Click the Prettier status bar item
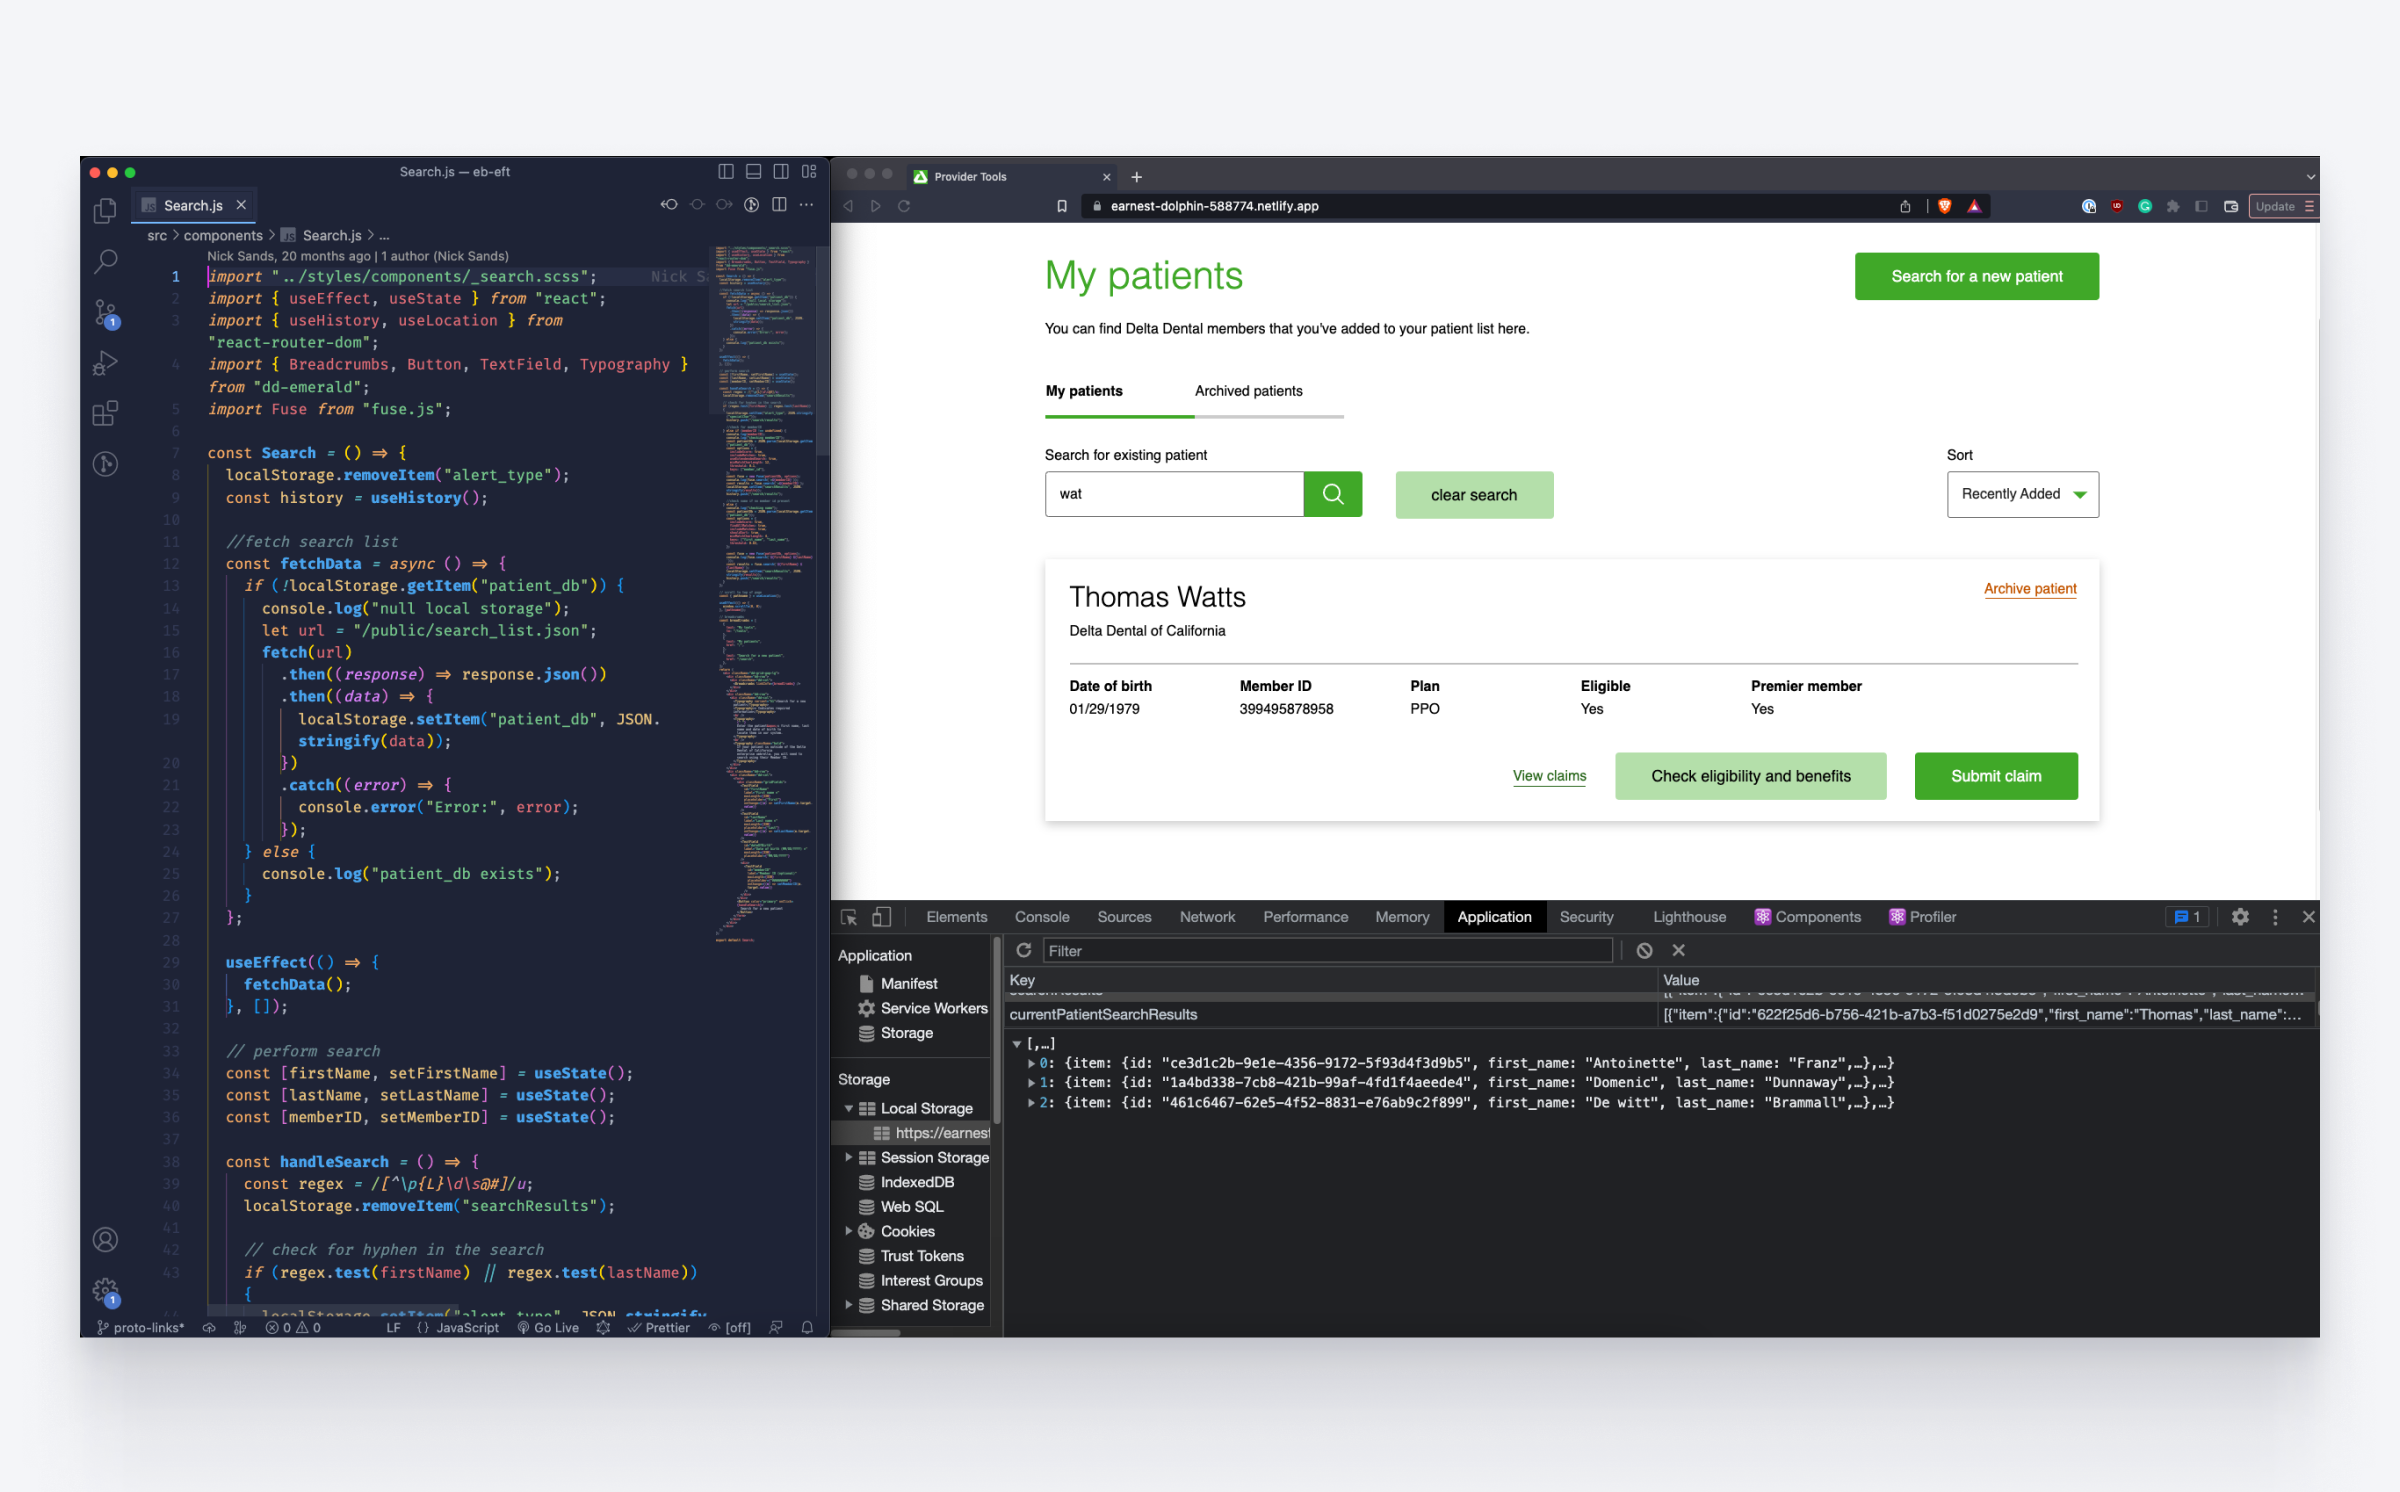The width and height of the screenshot is (2400, 1492). click(x=658, y=1327)
